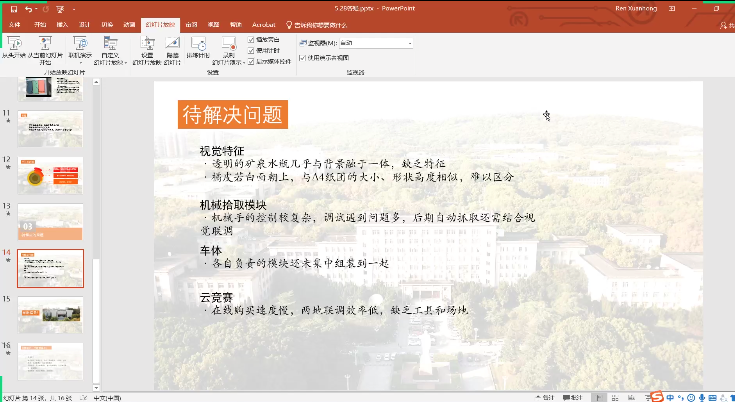
Task: Toggle the Sogou 中 Chinese/English mode icon
Action: click(671, 398)
